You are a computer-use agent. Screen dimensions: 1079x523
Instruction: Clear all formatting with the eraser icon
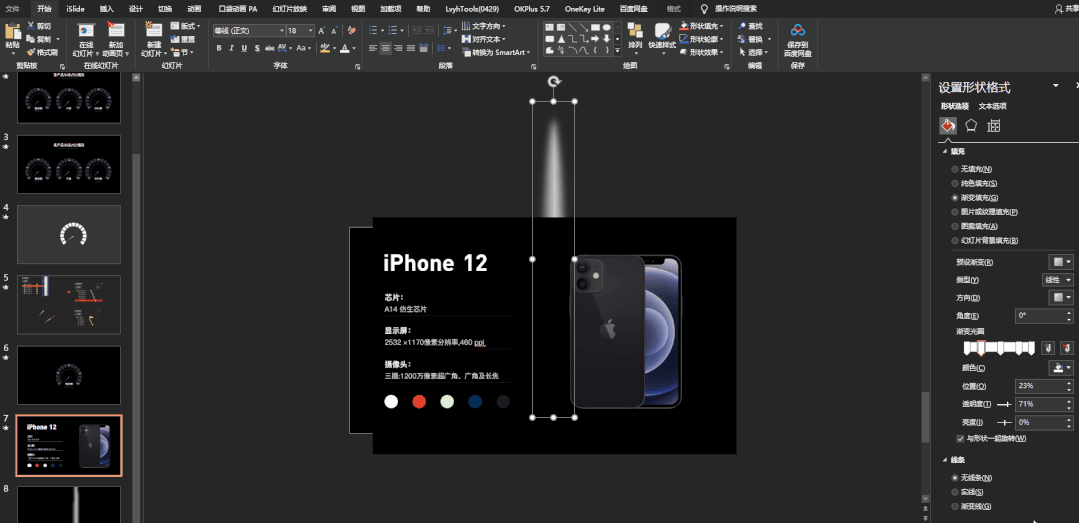(x=352, y=31)
